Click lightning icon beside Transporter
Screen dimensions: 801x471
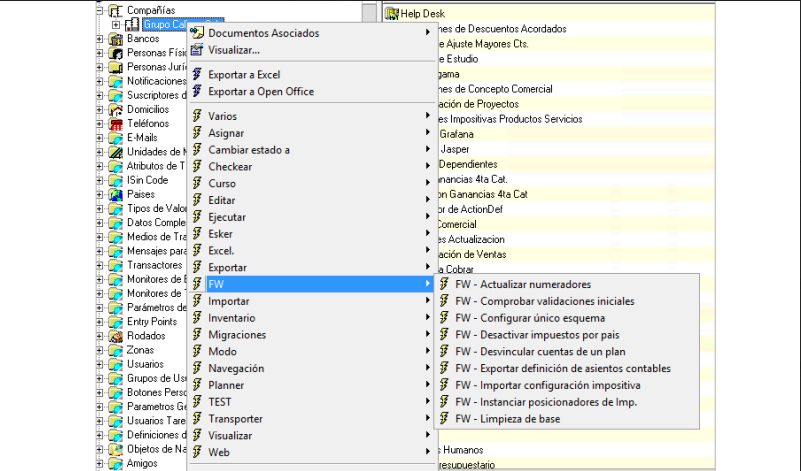point(197,418)
